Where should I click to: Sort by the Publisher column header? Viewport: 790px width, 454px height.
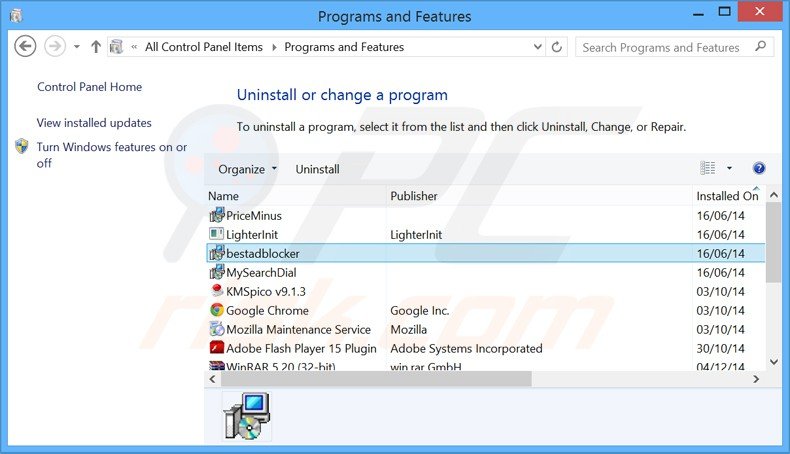[x=414, y=196]
